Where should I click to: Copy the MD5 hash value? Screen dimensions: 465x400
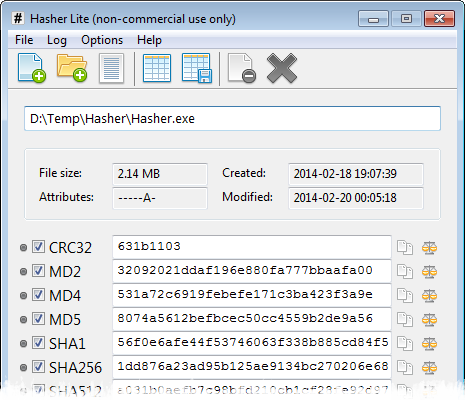pyautogui.click(x=405, y=320)
